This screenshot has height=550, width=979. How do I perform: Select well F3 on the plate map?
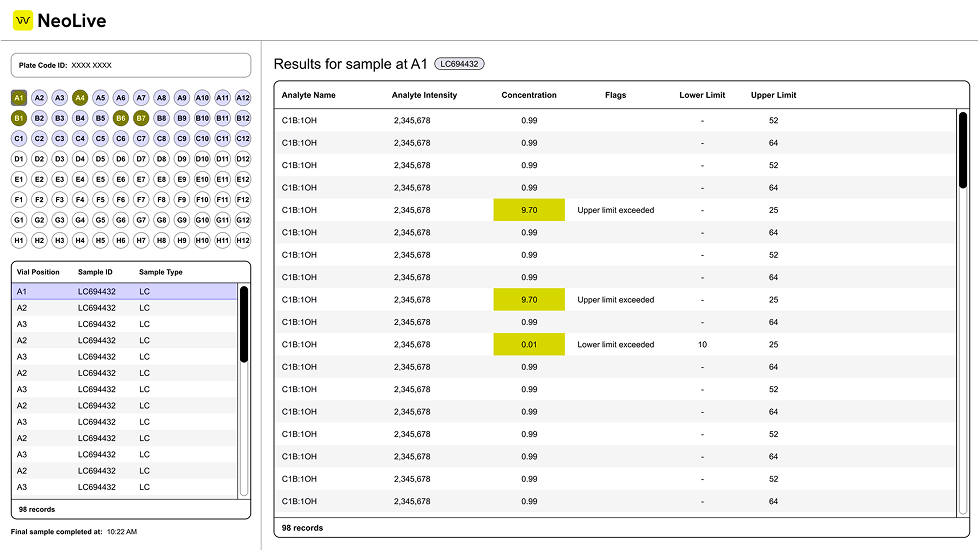click(59, 200)
